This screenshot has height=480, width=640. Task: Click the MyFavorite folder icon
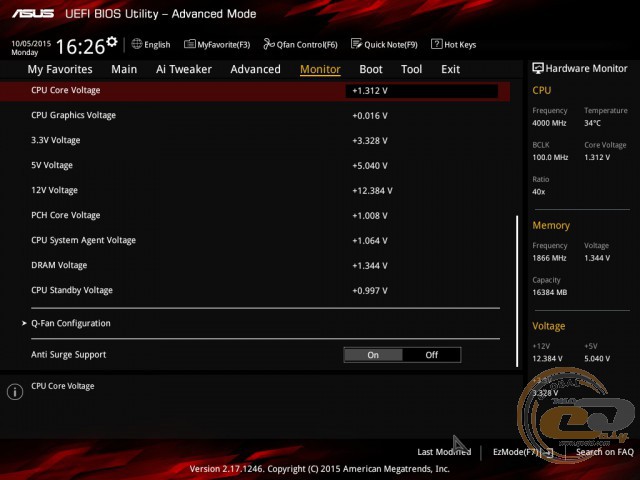coord(189,44)
